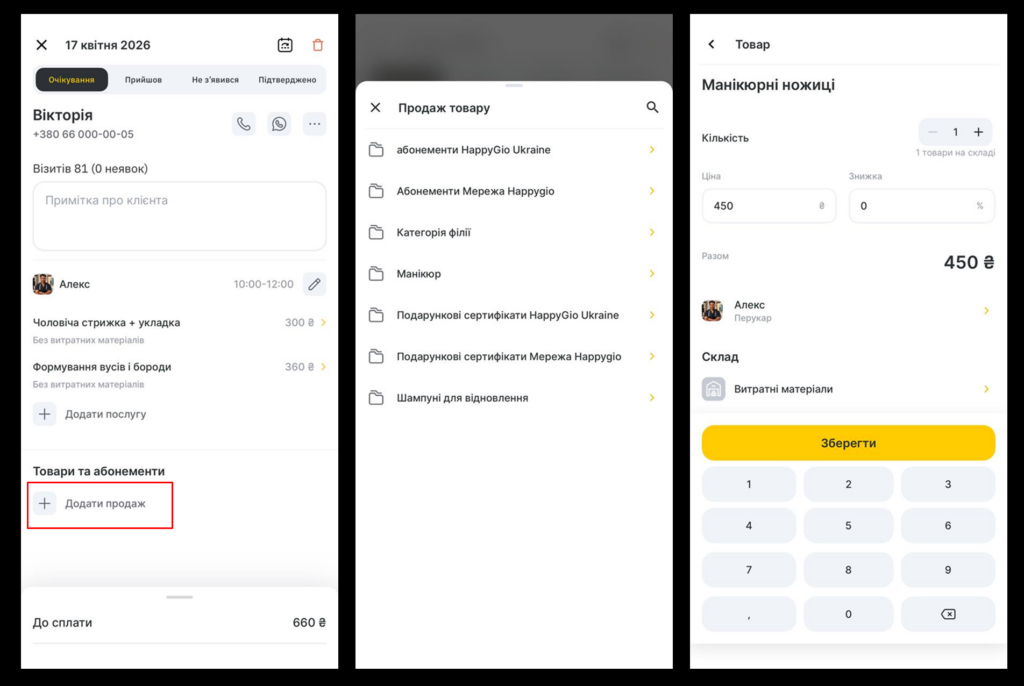Tap the phone call icon for Вікторія
1024x686 pixels.
tap(244, 124)
